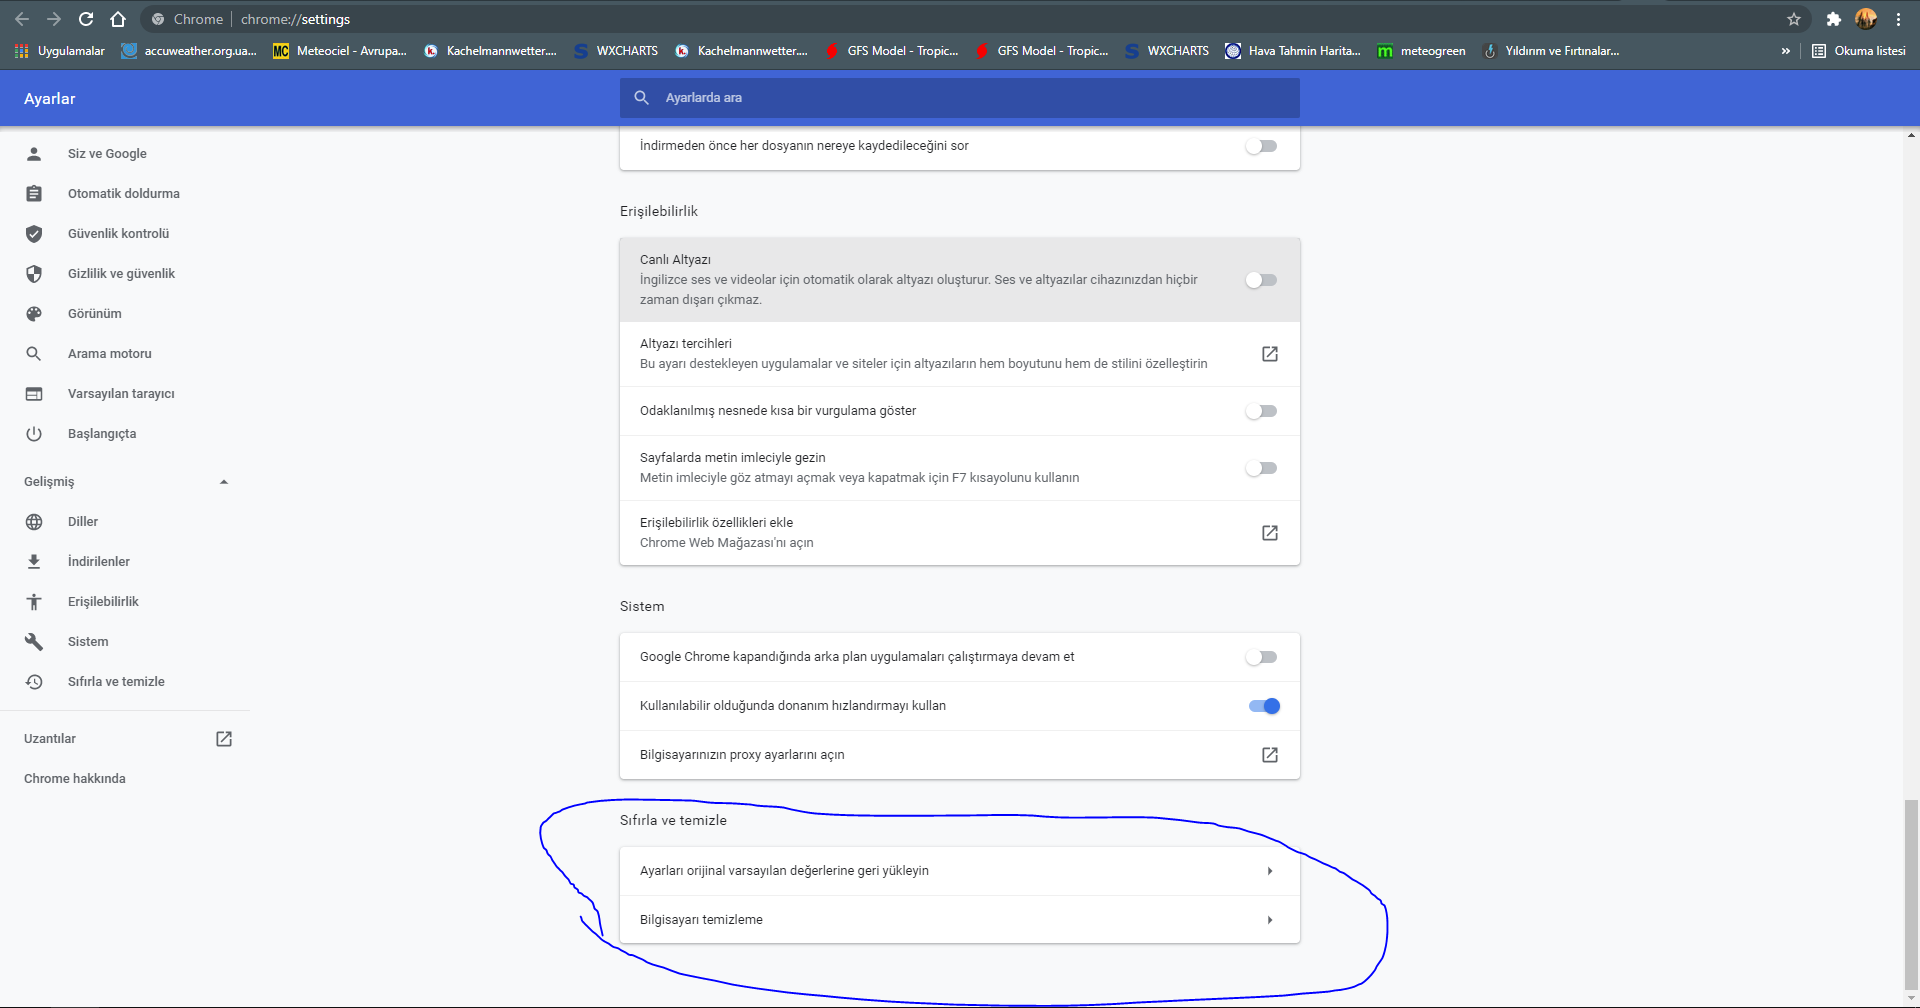This screenshot has height=1008, width=1920.
Task: Open the Hava Tahmin Harita bookmark
Action: point(1293,51)
